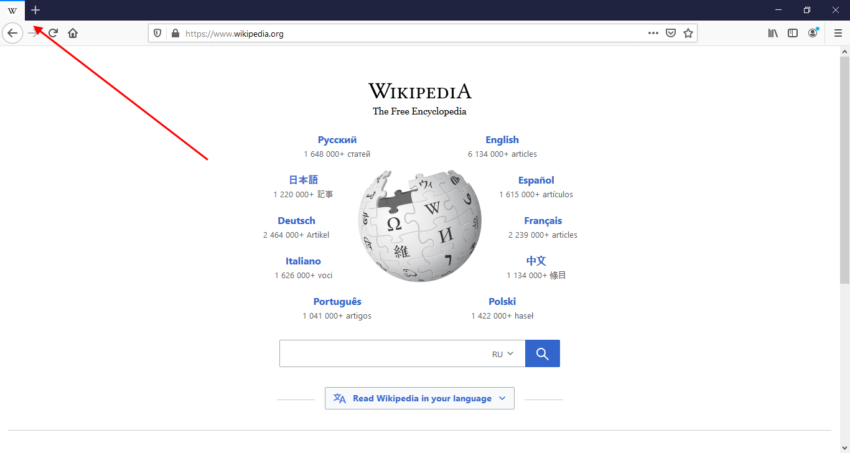850x453 pixels.
Task: Click the WIKIPEDIA wordmark heading
Action: pyautogui.click(x=420, y=90)
